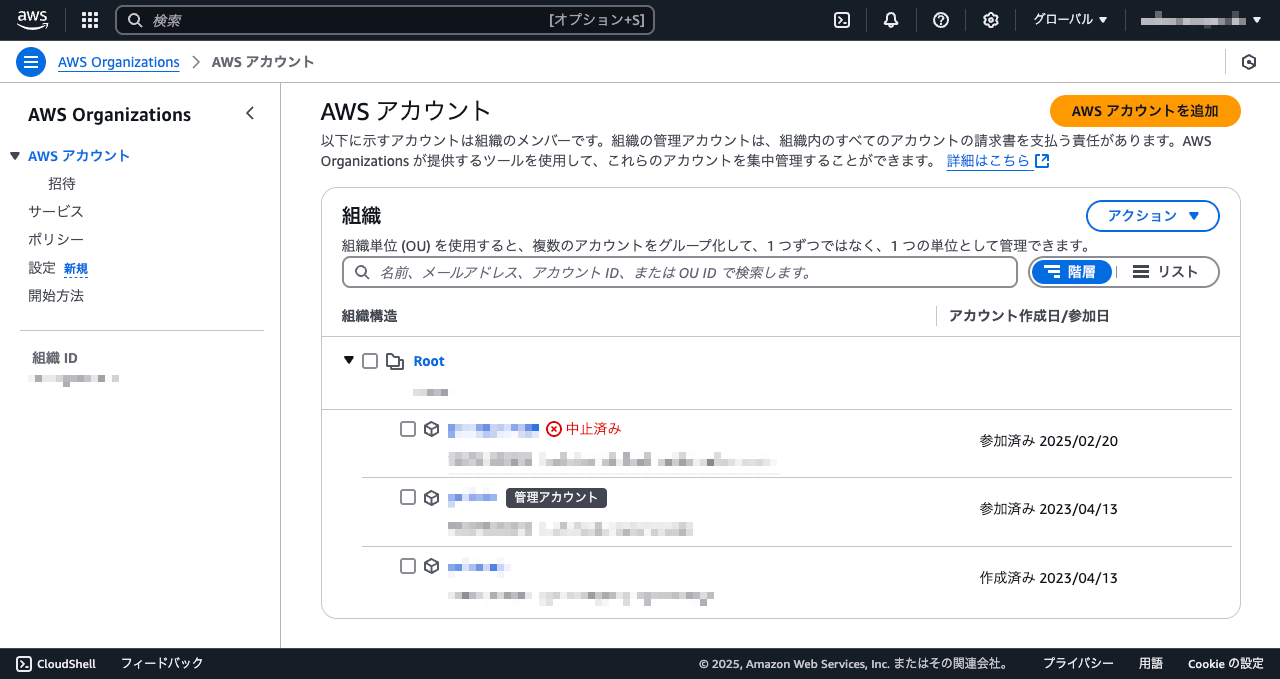
Task: Click the cube icon of the suspended account
Action: [x=432, y=429]
